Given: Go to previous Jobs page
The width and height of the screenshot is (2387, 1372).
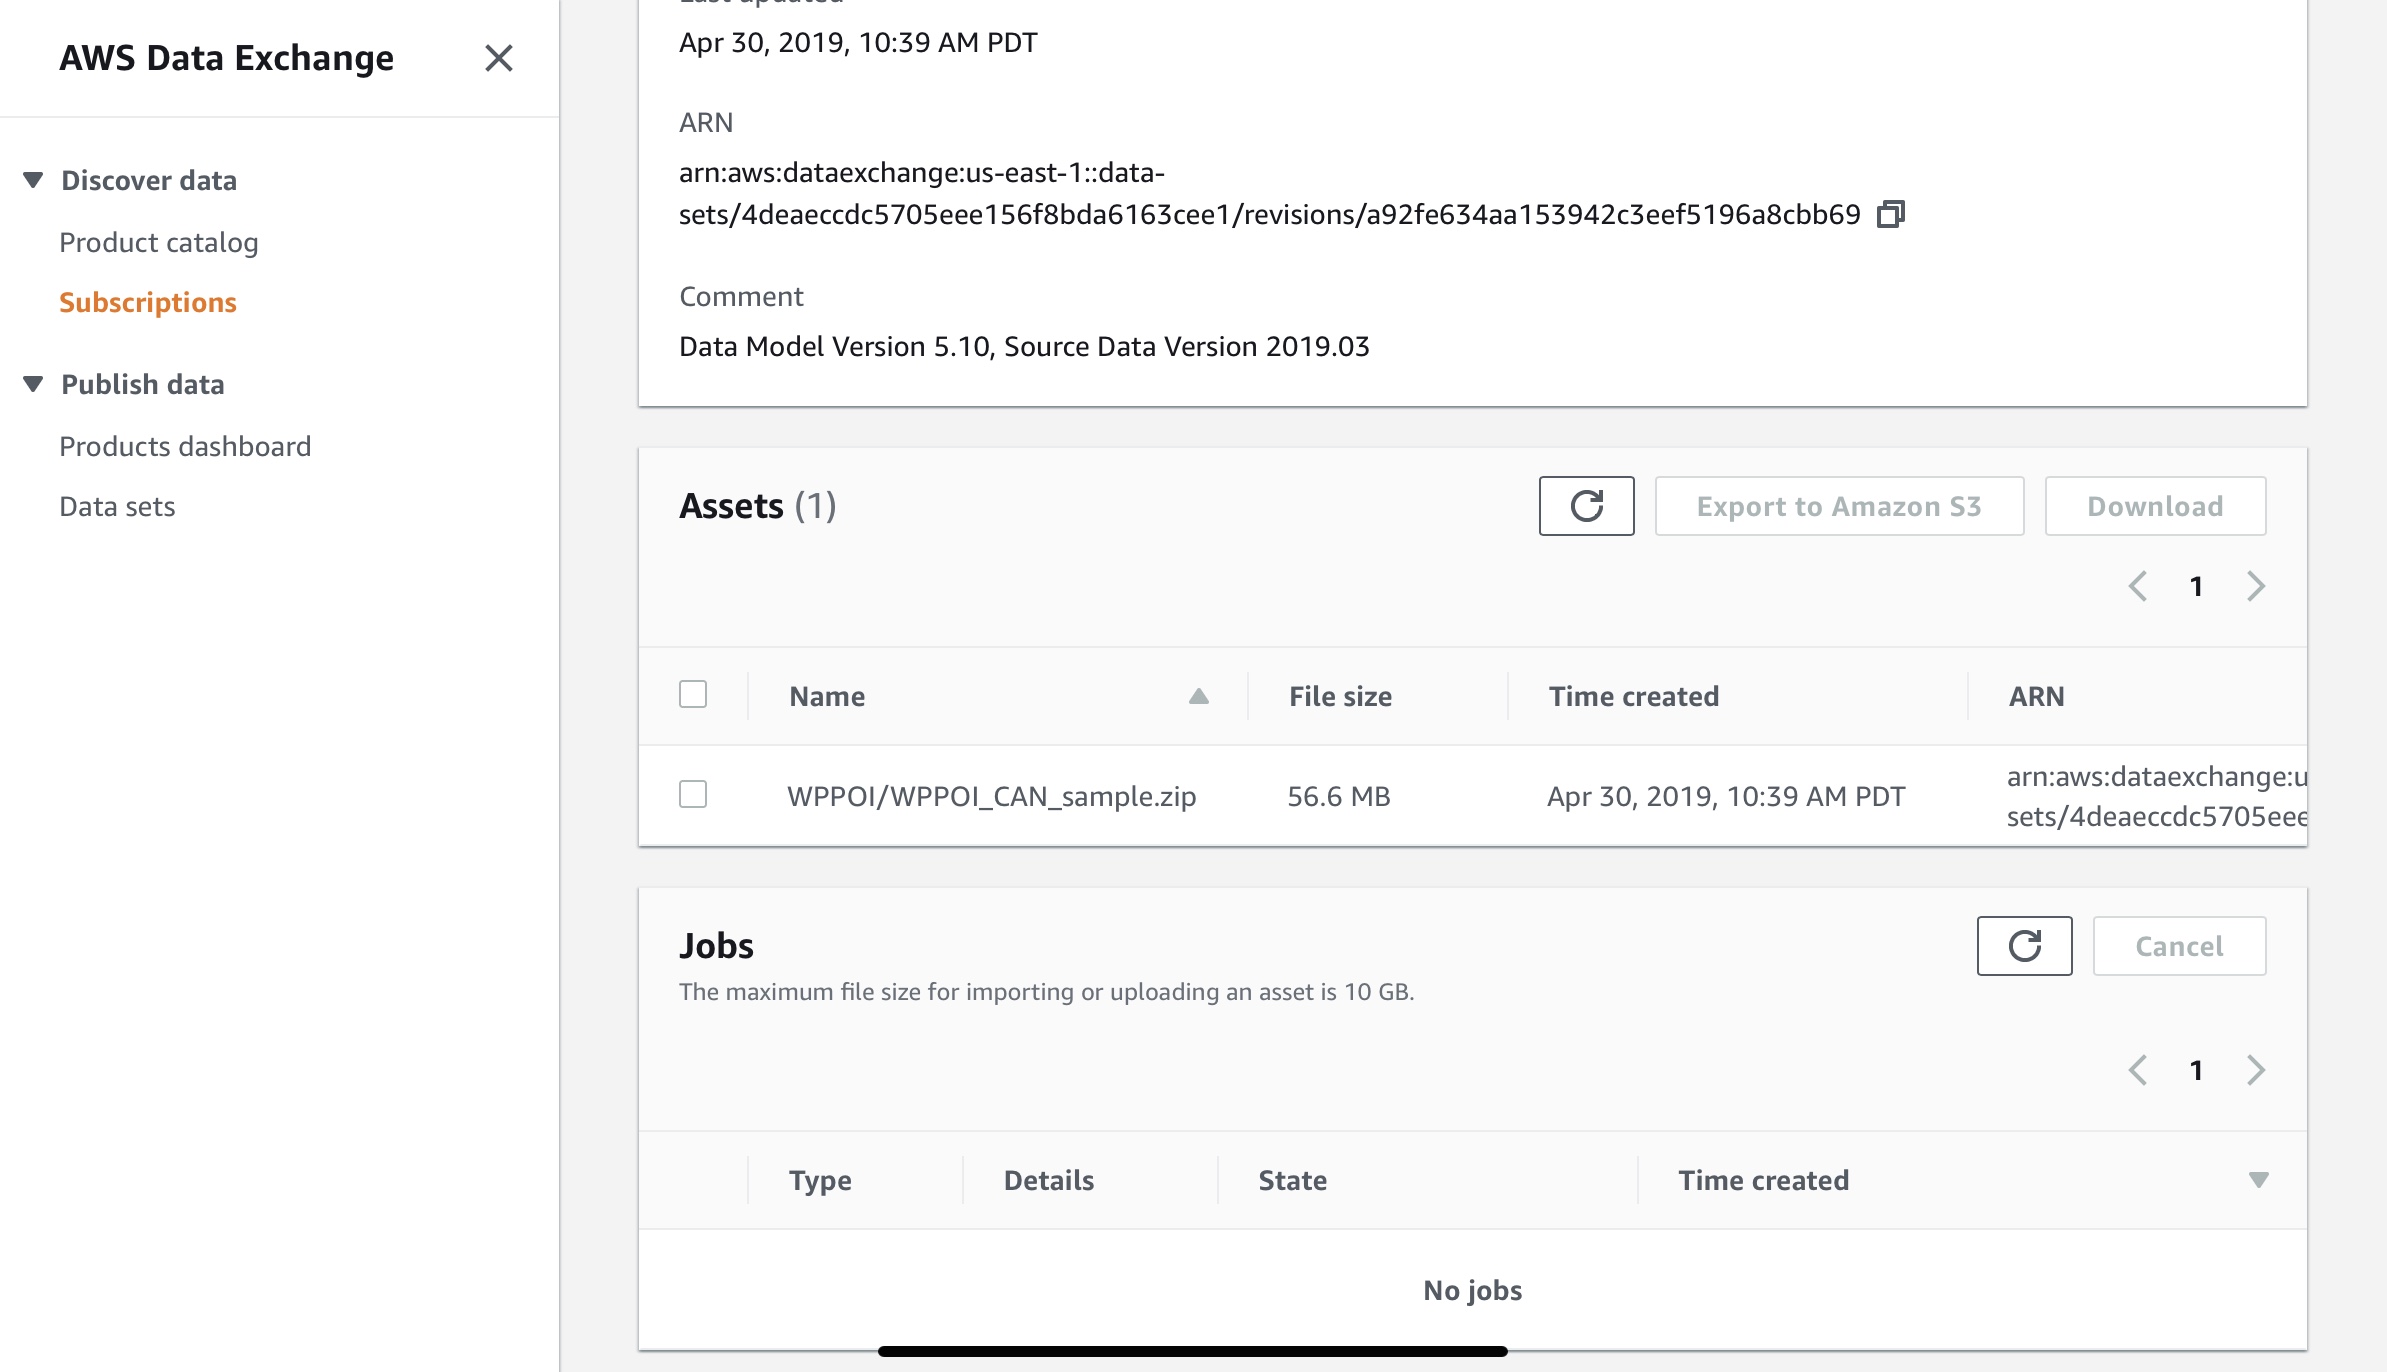Looking at the screenshot, I should (x=2138, y=1070).
